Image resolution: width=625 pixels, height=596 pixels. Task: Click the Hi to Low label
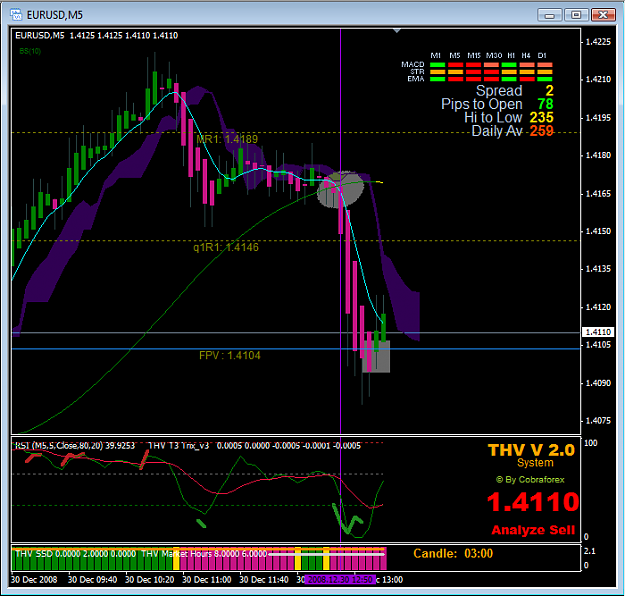(x=493, y=118)
